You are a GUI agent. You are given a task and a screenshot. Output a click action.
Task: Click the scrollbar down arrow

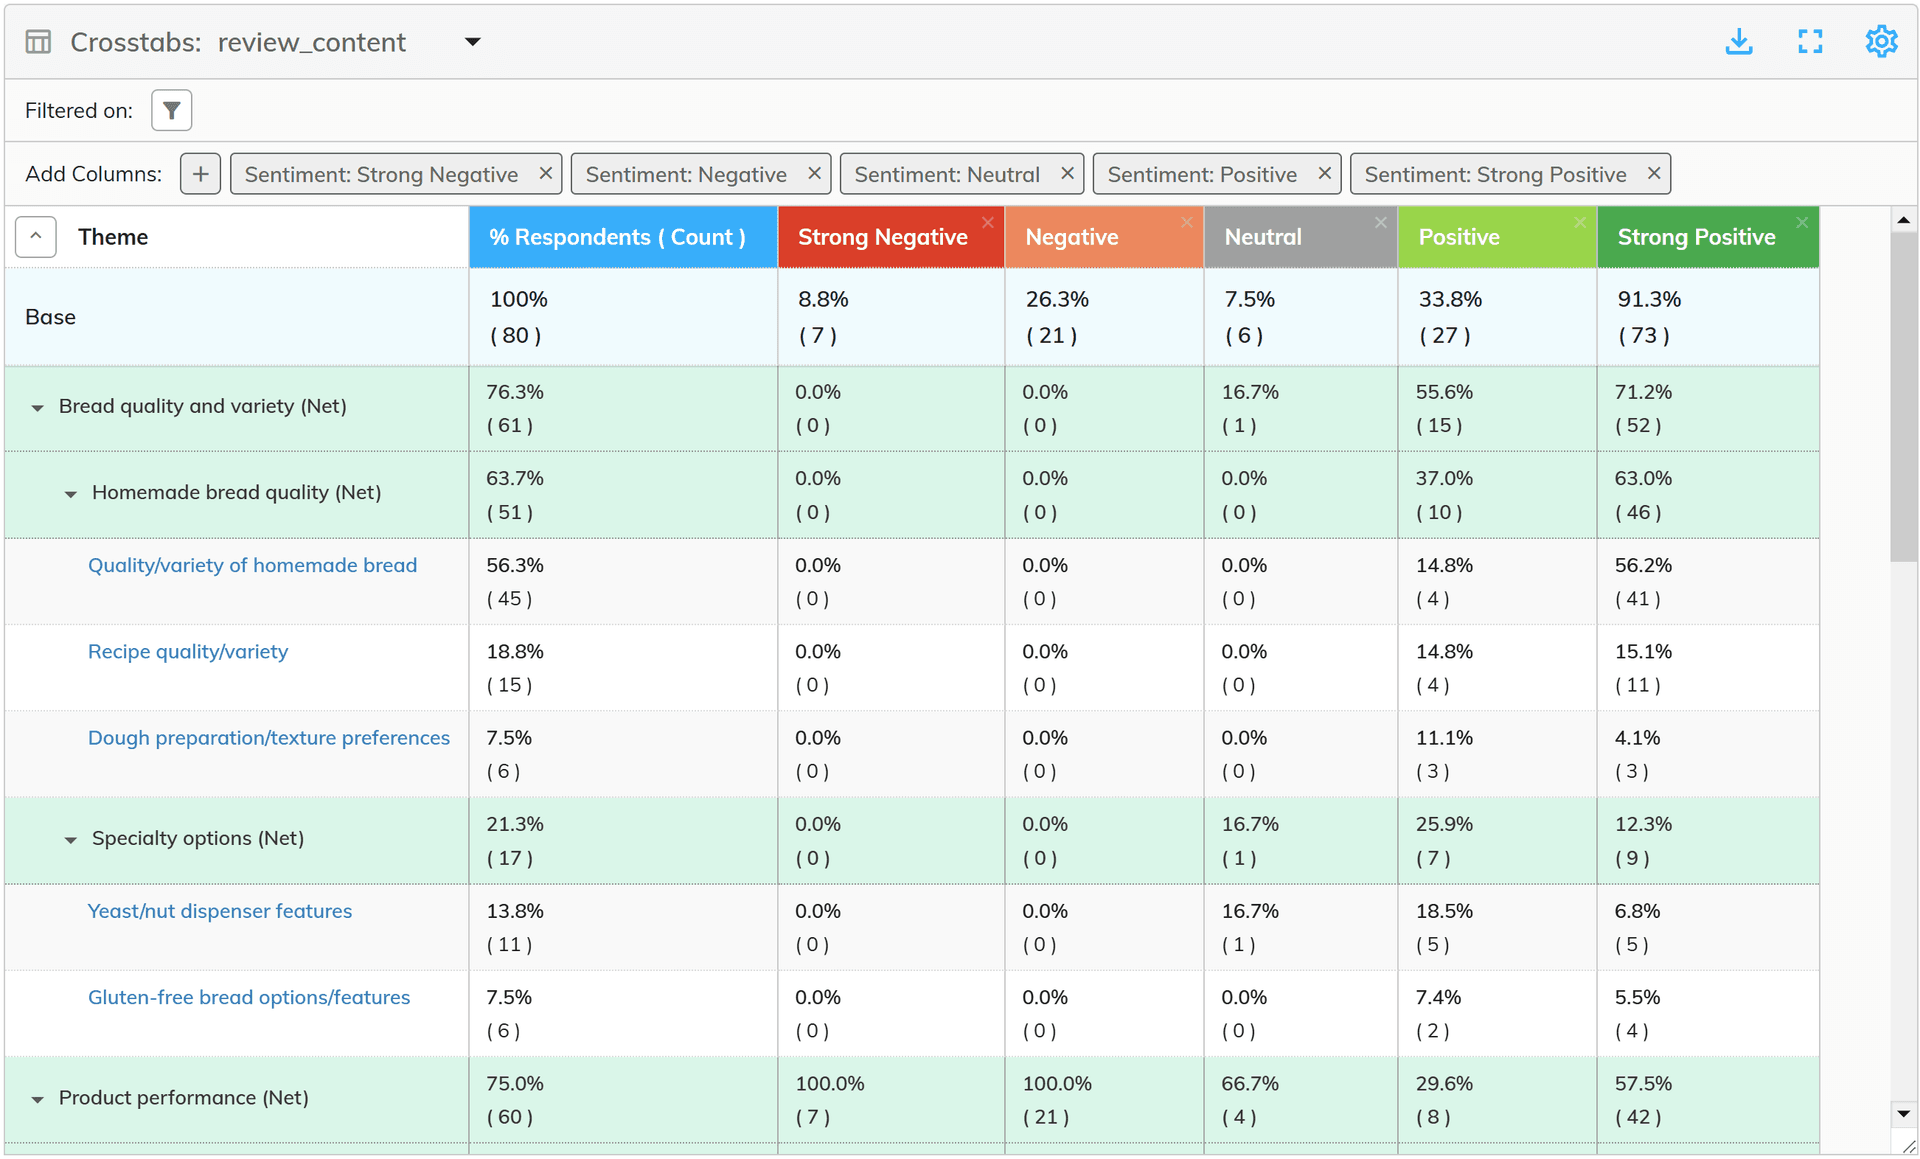(1903, 1113)
